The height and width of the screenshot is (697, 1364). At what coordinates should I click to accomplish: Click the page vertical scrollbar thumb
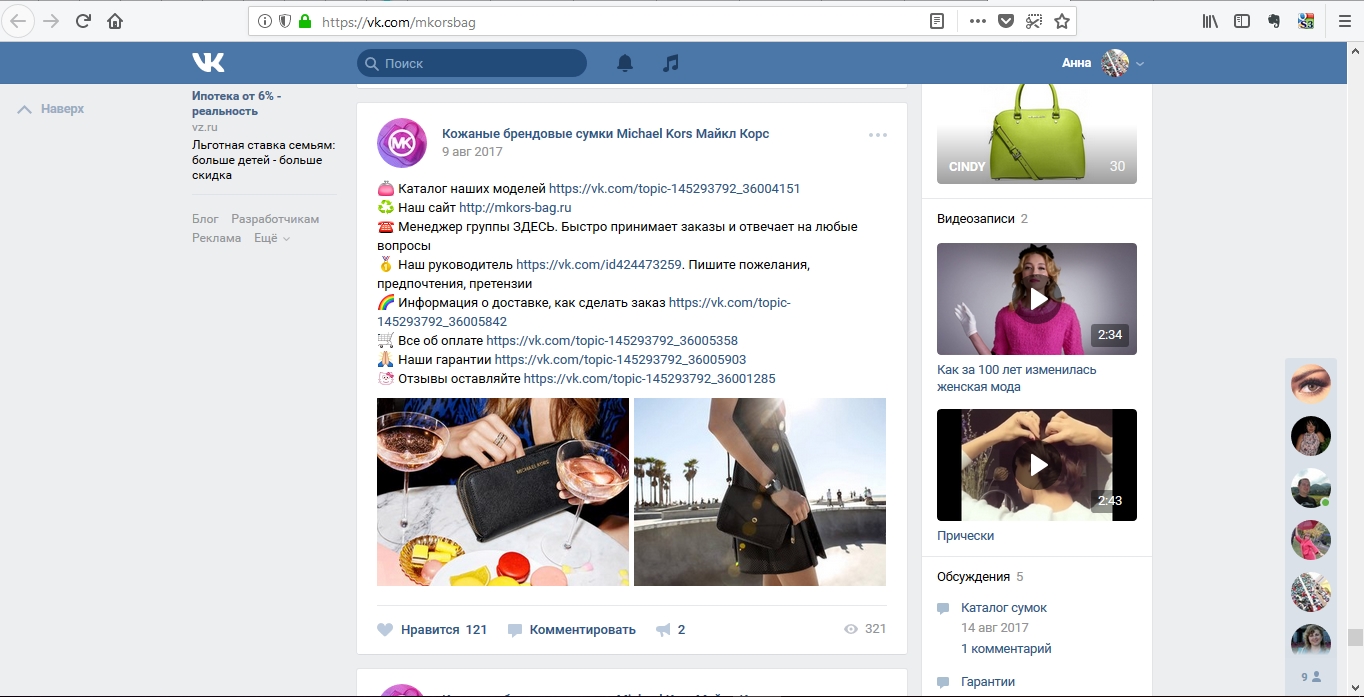point(1355,638)
